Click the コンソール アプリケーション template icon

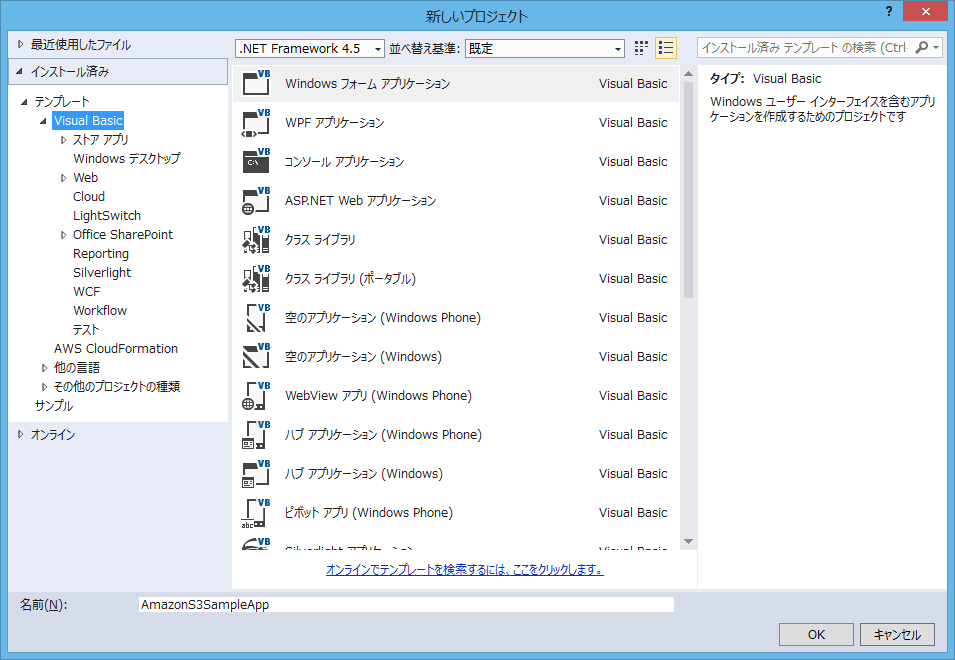[256, 161]
